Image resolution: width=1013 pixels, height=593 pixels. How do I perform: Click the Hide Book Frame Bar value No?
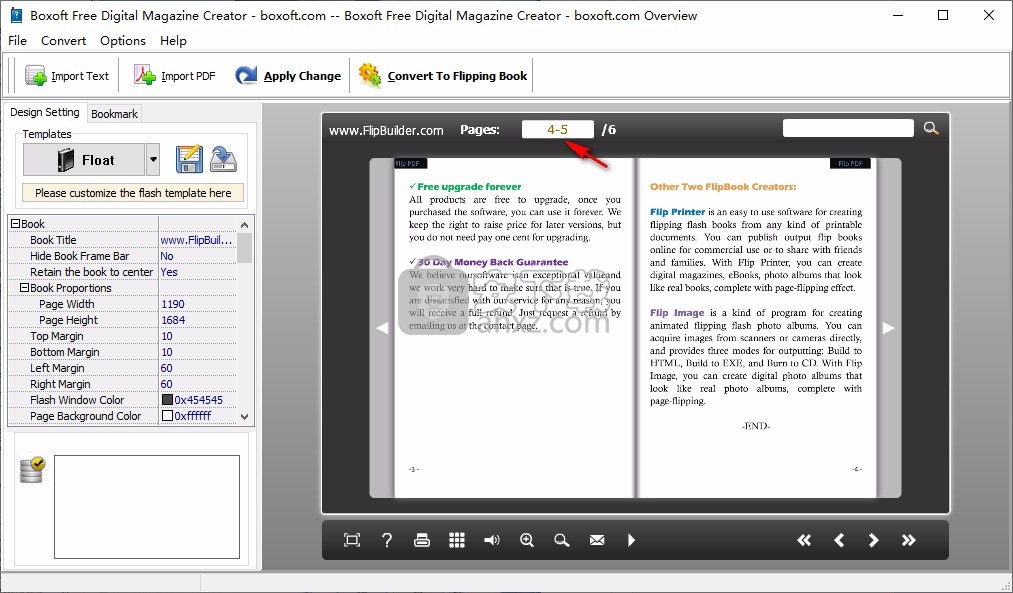click(x=167, y=256)
